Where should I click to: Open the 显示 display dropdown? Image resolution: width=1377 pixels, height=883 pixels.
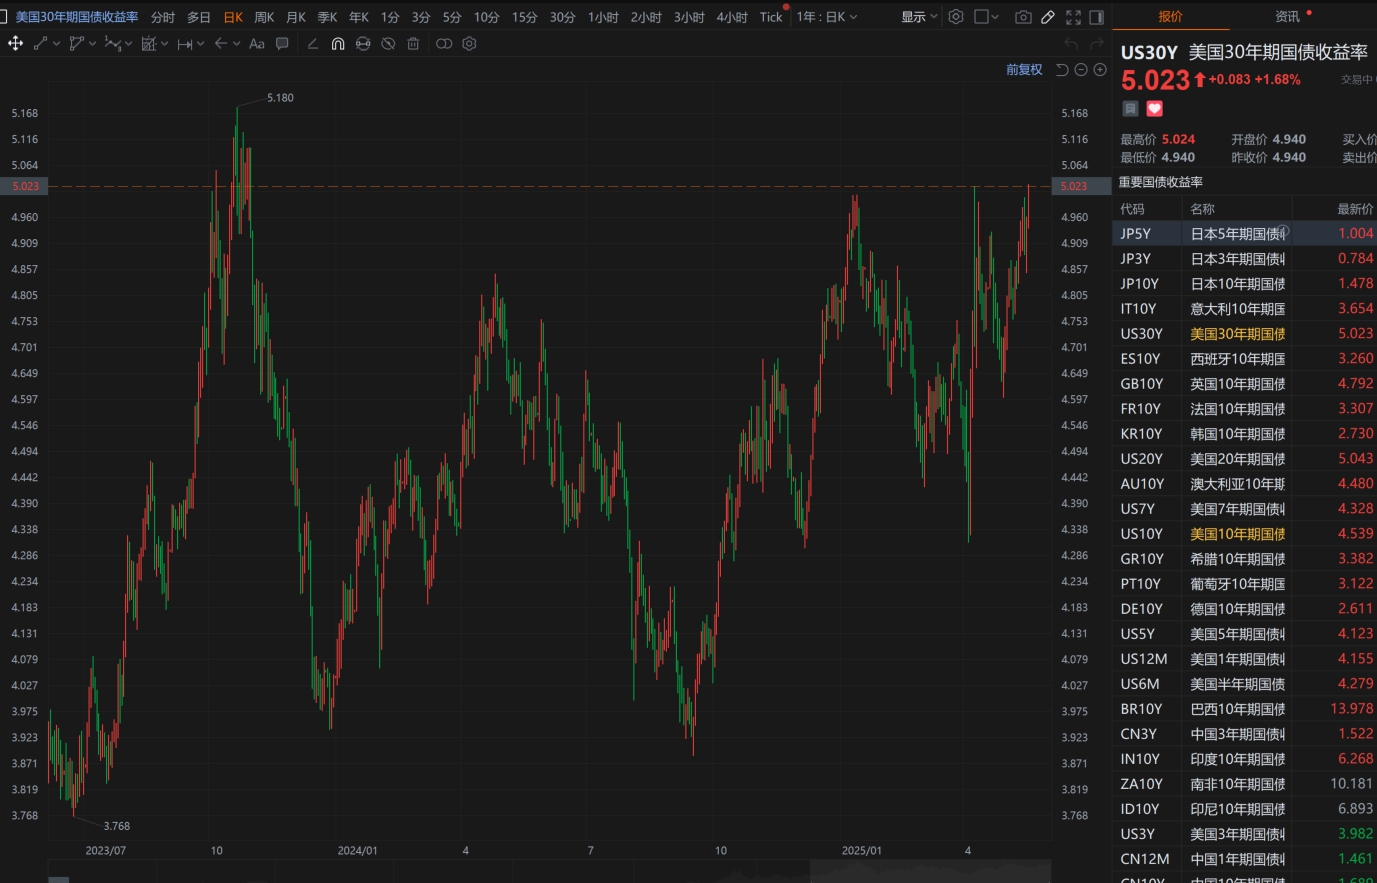(x=919, y=17)
